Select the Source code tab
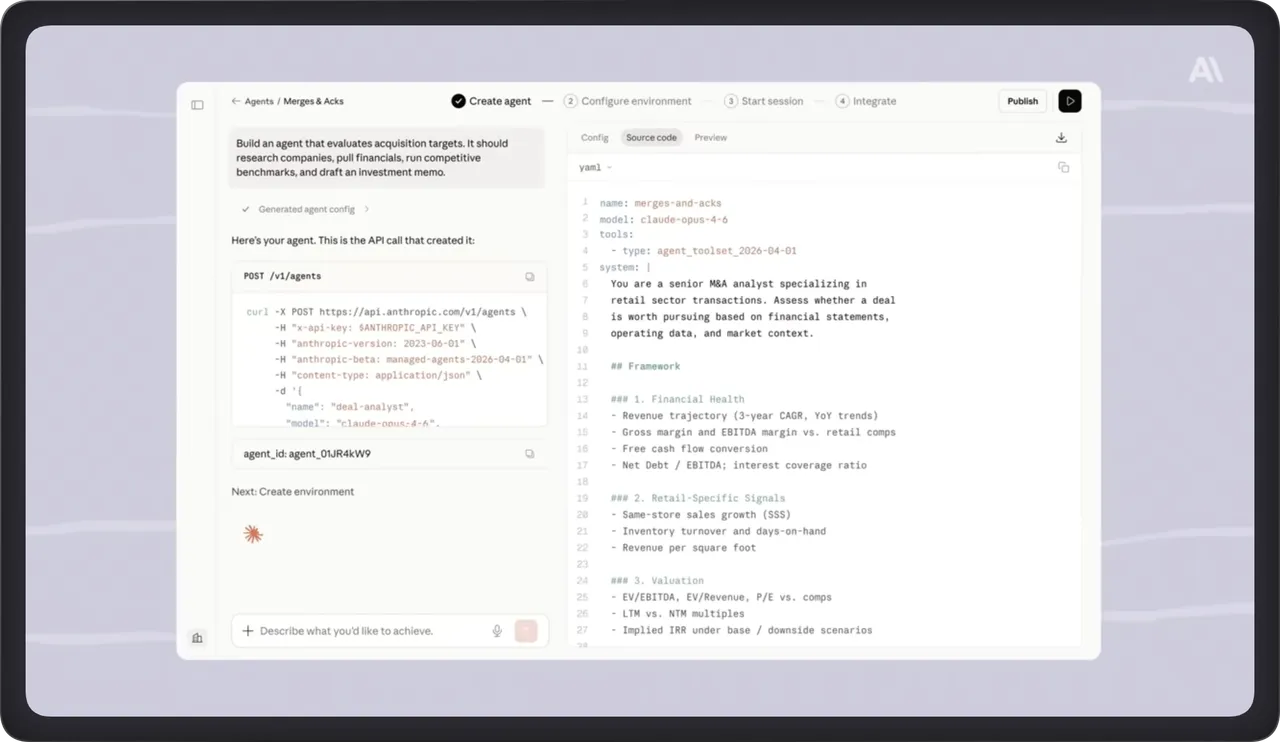 click(651, 138)
